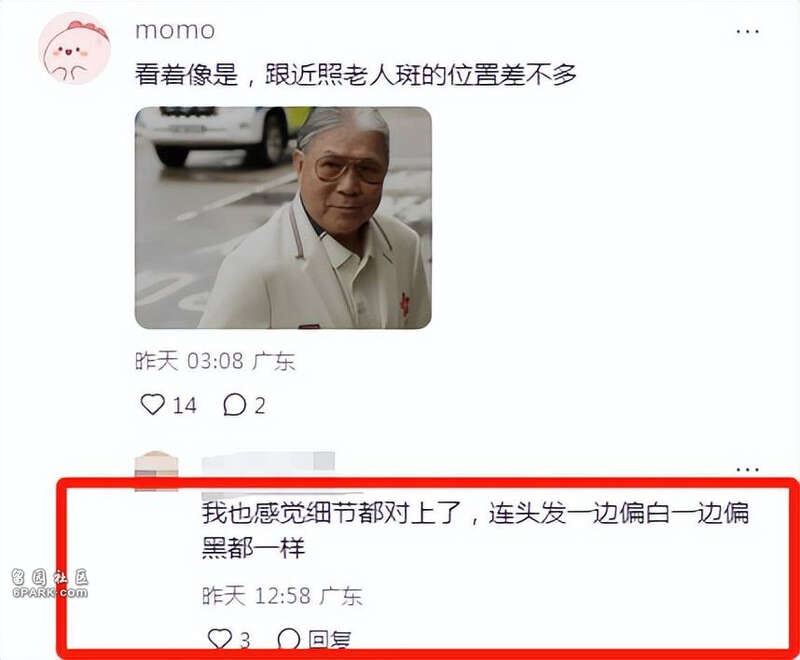The image size is (800, 660).
Task: Click the reply like count 3
Action: point(245,640)
